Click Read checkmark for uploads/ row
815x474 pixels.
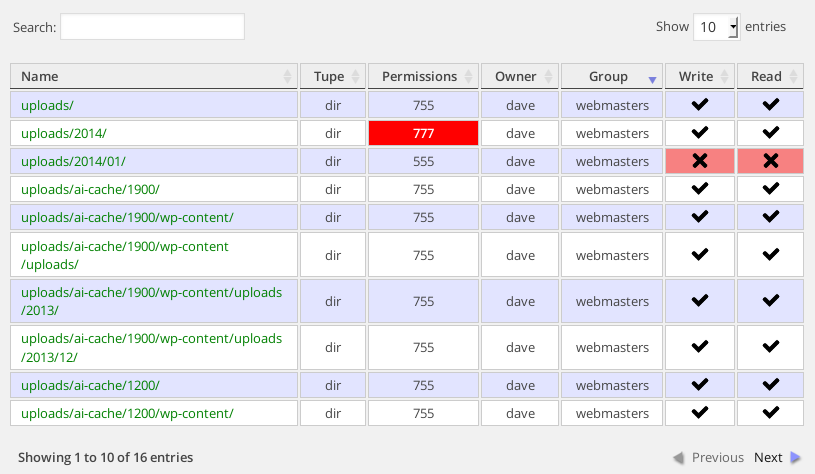tap(770, 104)
